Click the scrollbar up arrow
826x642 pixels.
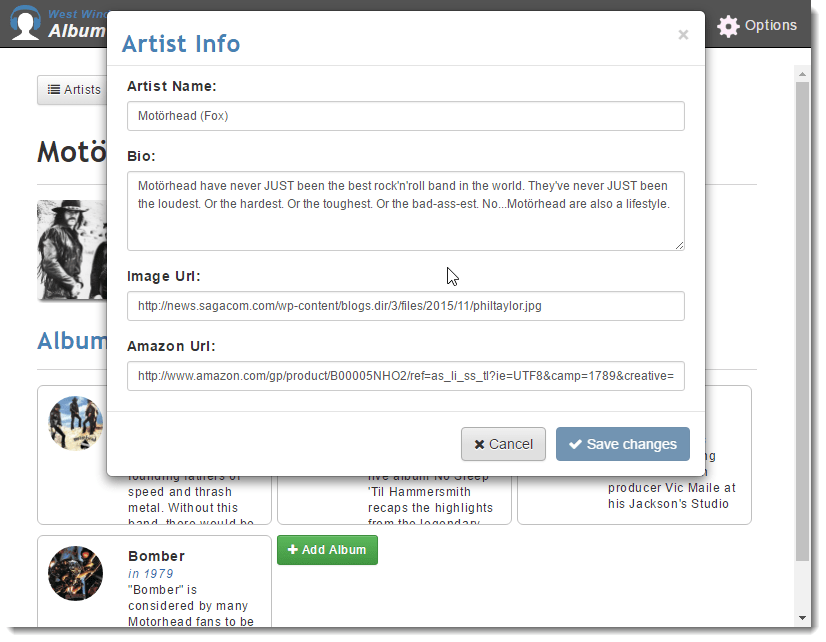coord(802,74)
